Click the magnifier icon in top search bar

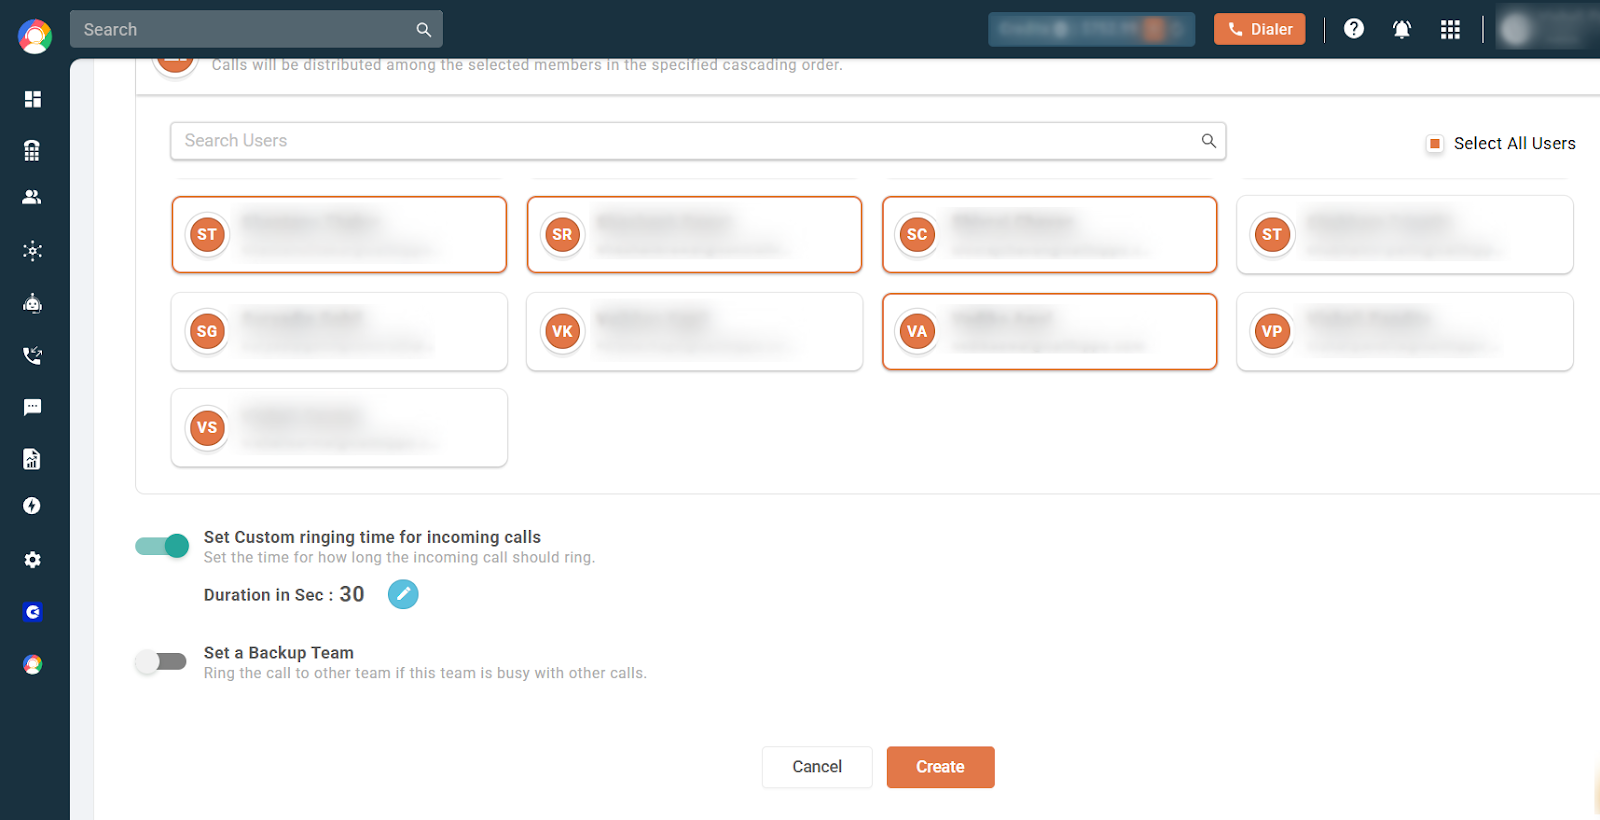click(424, 30)
